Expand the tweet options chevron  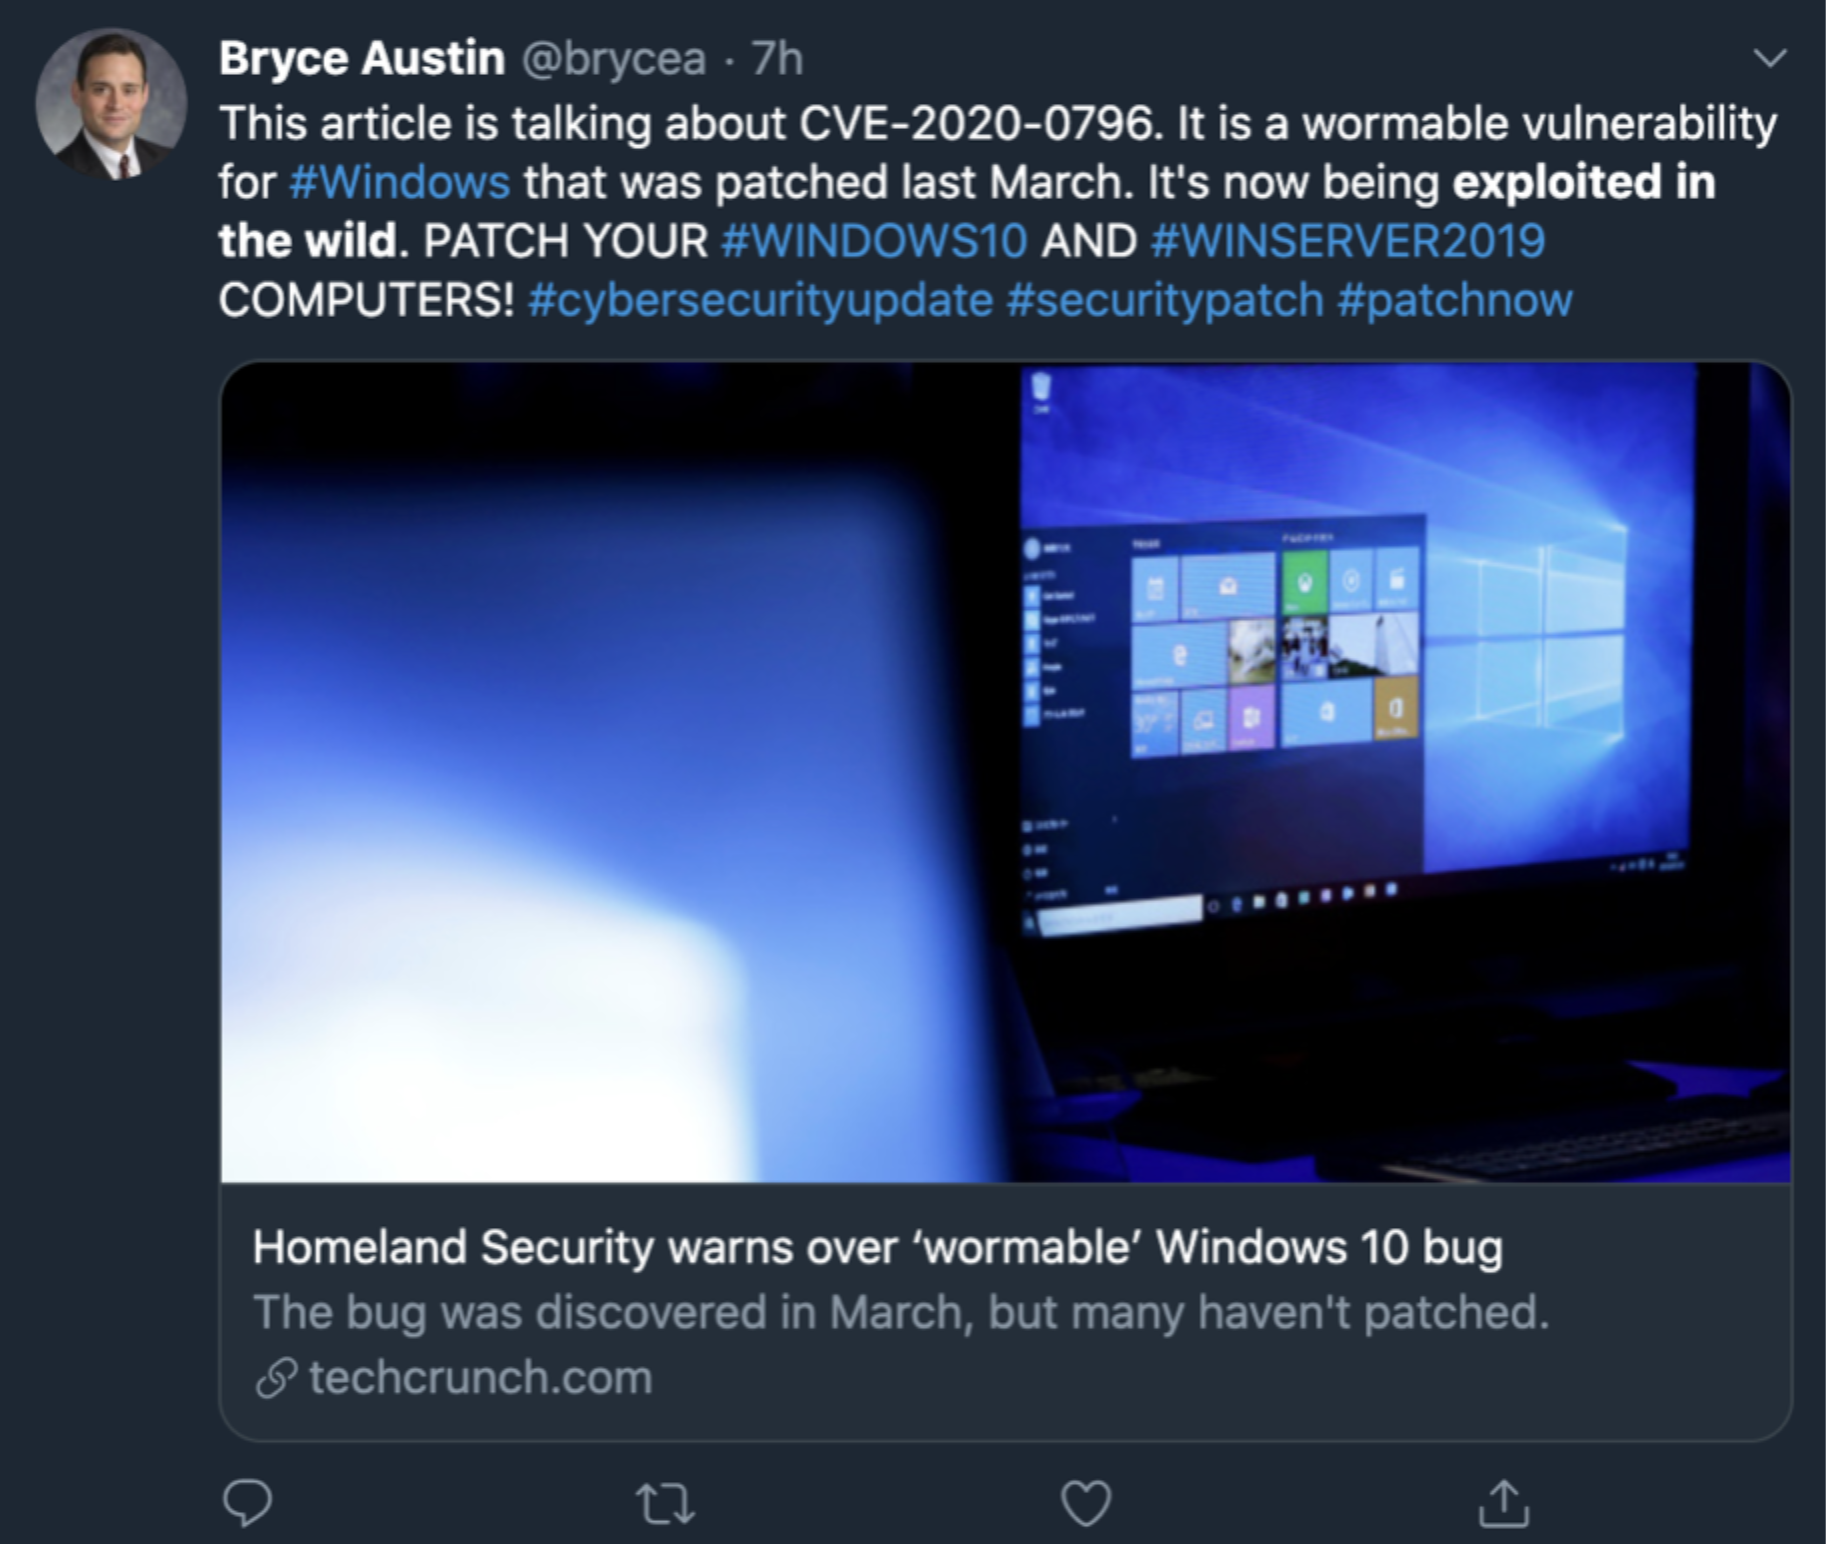(x=1770, y=58)
